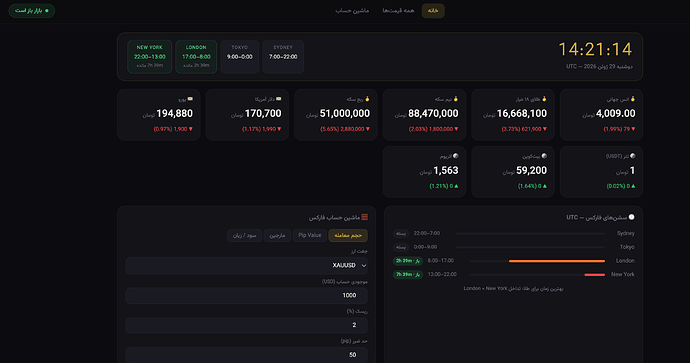Click the NEW YORK session chip
The width and height of the screenshot is (690, 363).
(x=150, y=57)
